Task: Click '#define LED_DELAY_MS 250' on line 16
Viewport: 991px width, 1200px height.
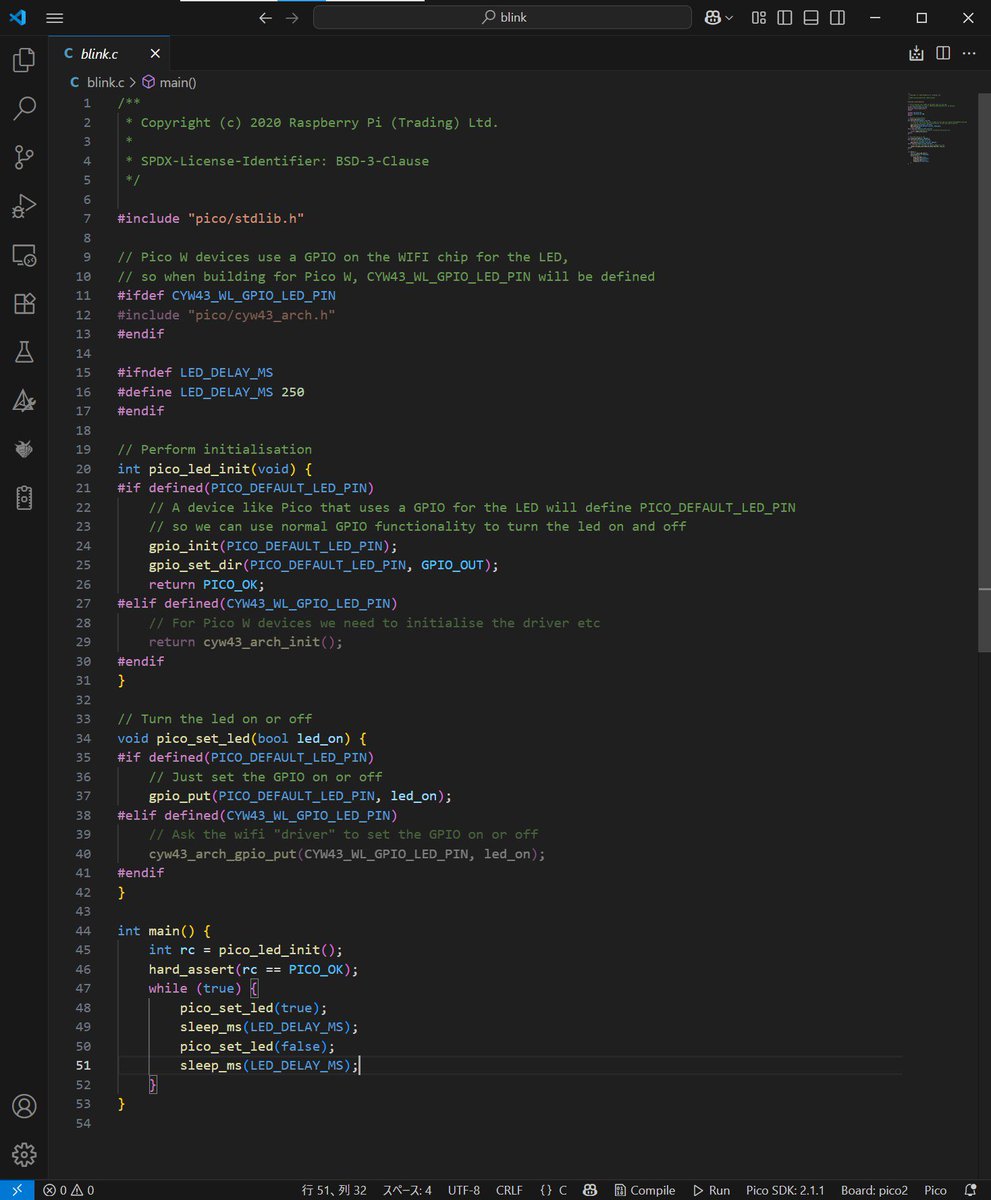Action: [210, 391]
